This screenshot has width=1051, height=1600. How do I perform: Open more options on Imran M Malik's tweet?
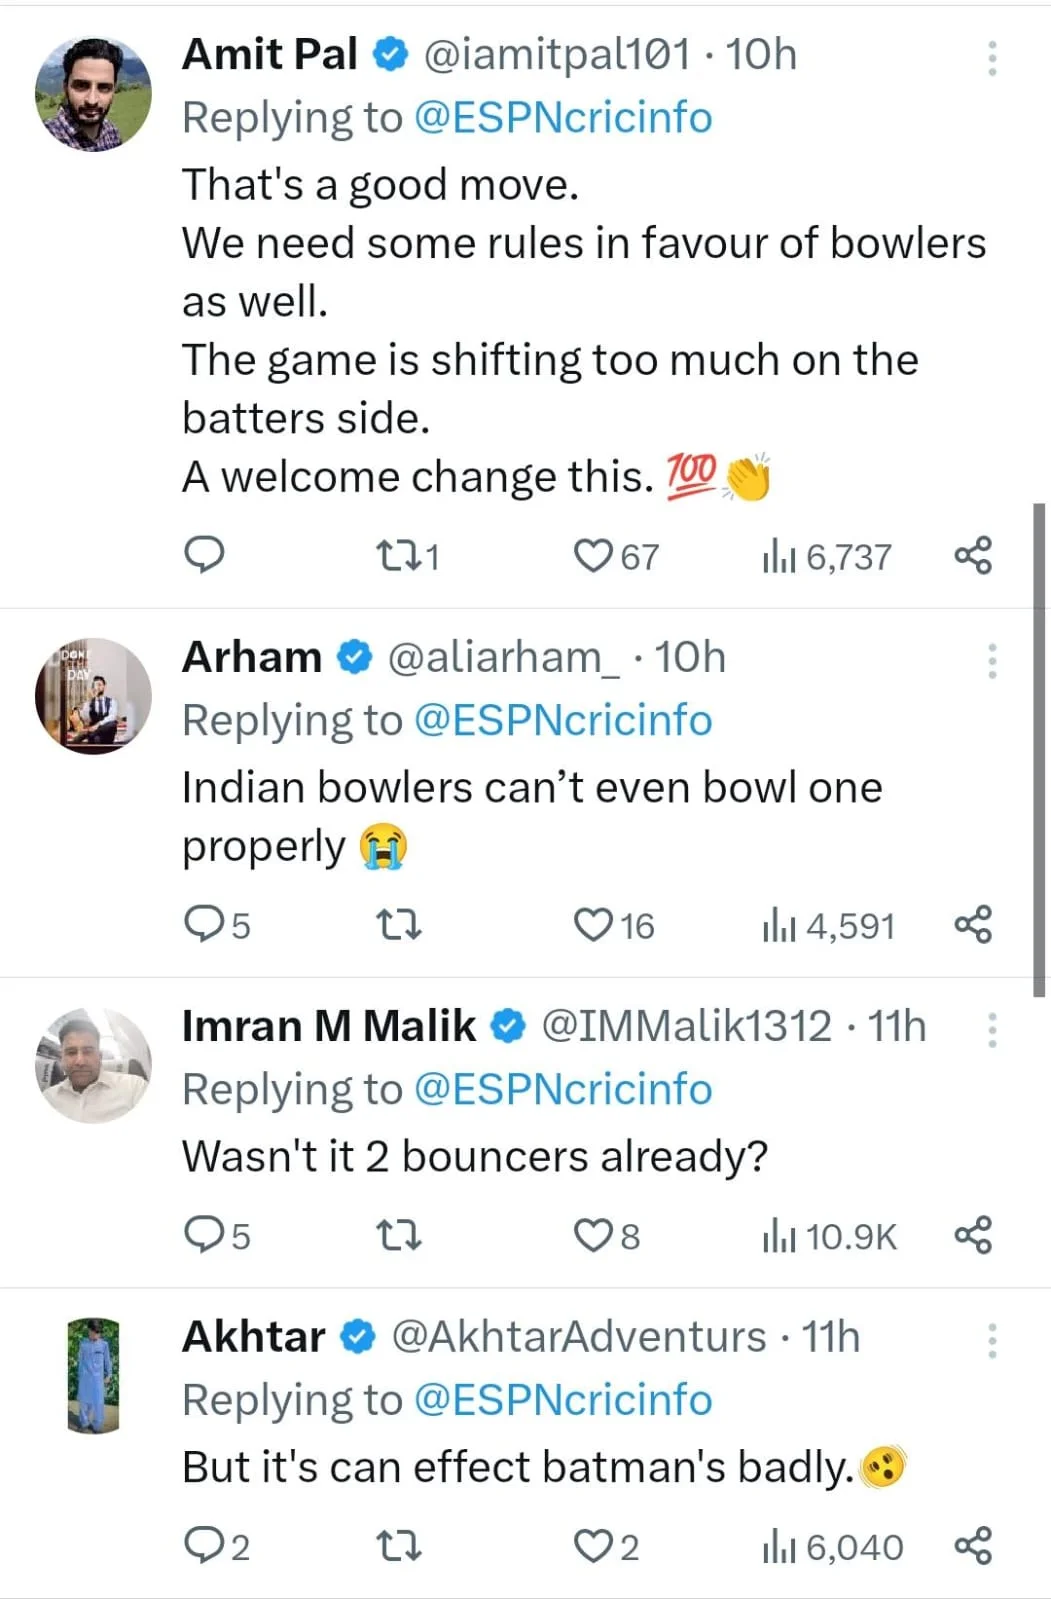point(992,1030)
